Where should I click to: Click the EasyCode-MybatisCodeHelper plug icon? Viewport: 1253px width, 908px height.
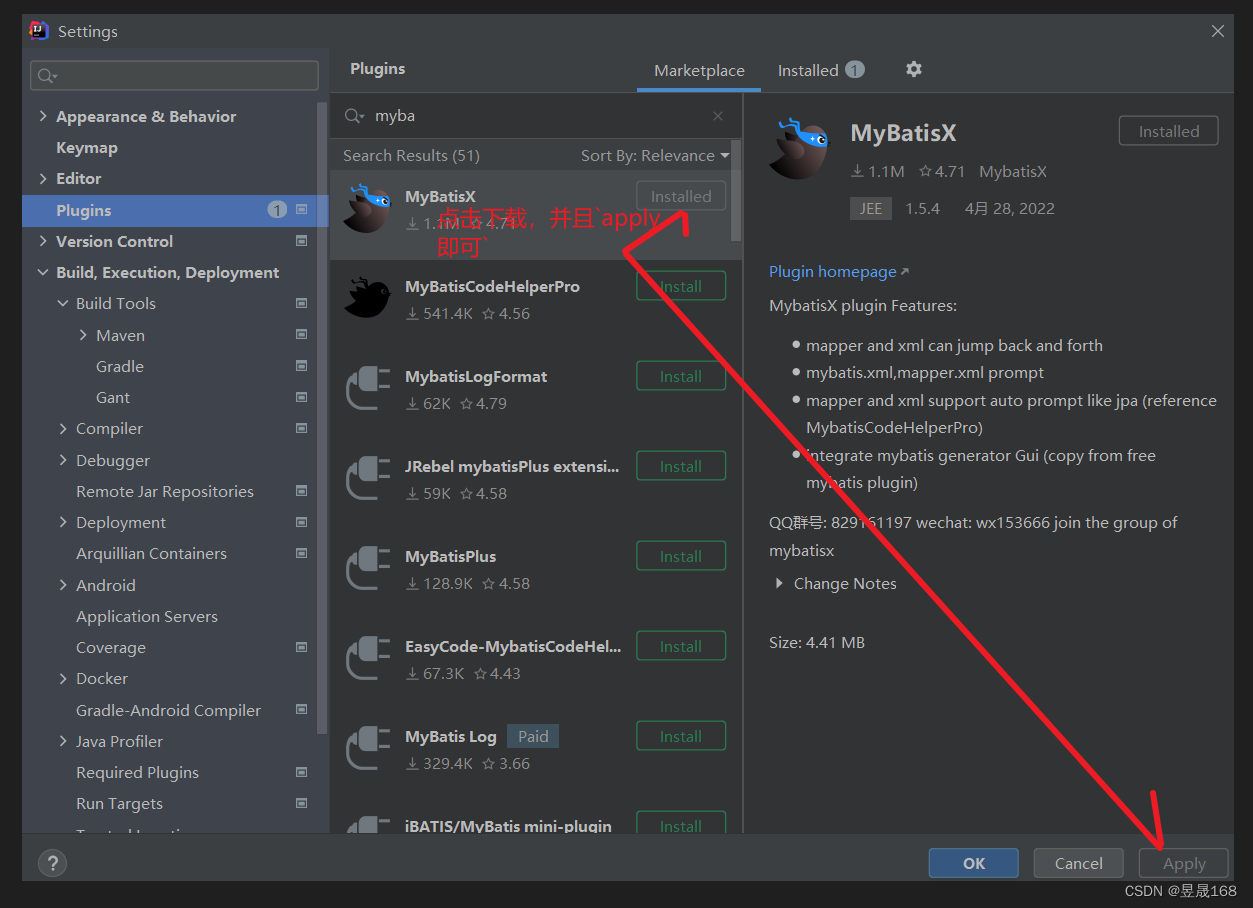[367, 657]
